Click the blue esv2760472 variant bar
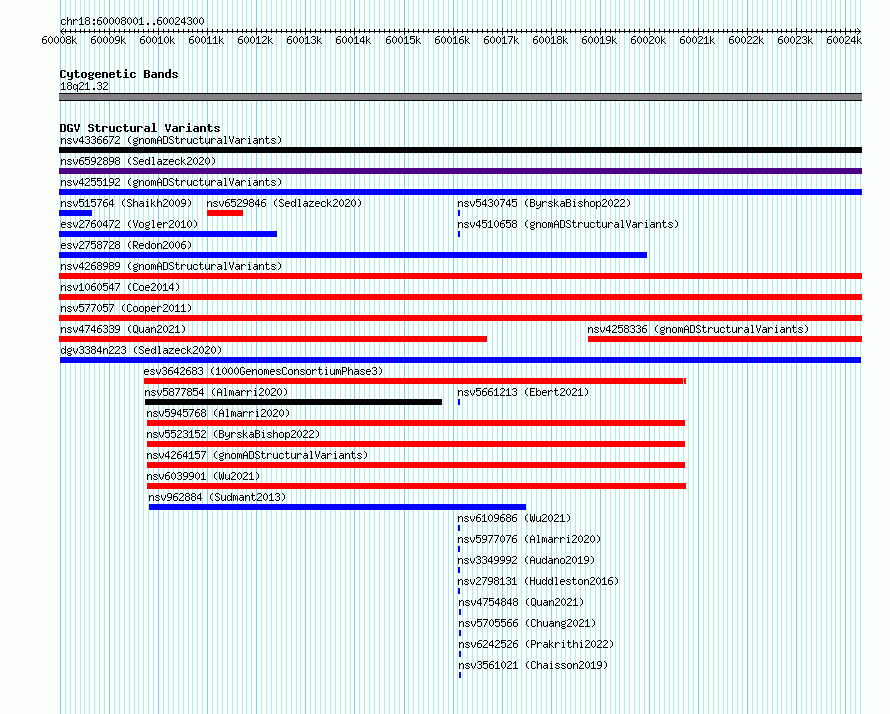Image resolution: width=890 pixels, height=714 pixels. point(168,234)
